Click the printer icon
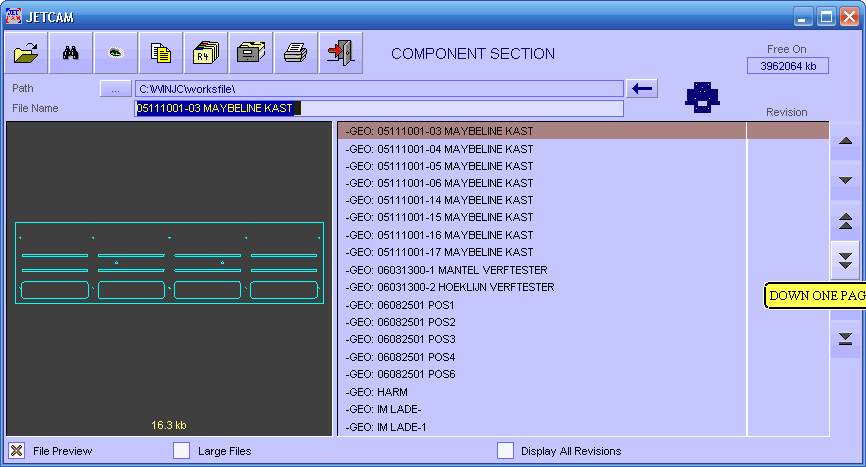Screen dimensions: 866x467 click(295, 53)
